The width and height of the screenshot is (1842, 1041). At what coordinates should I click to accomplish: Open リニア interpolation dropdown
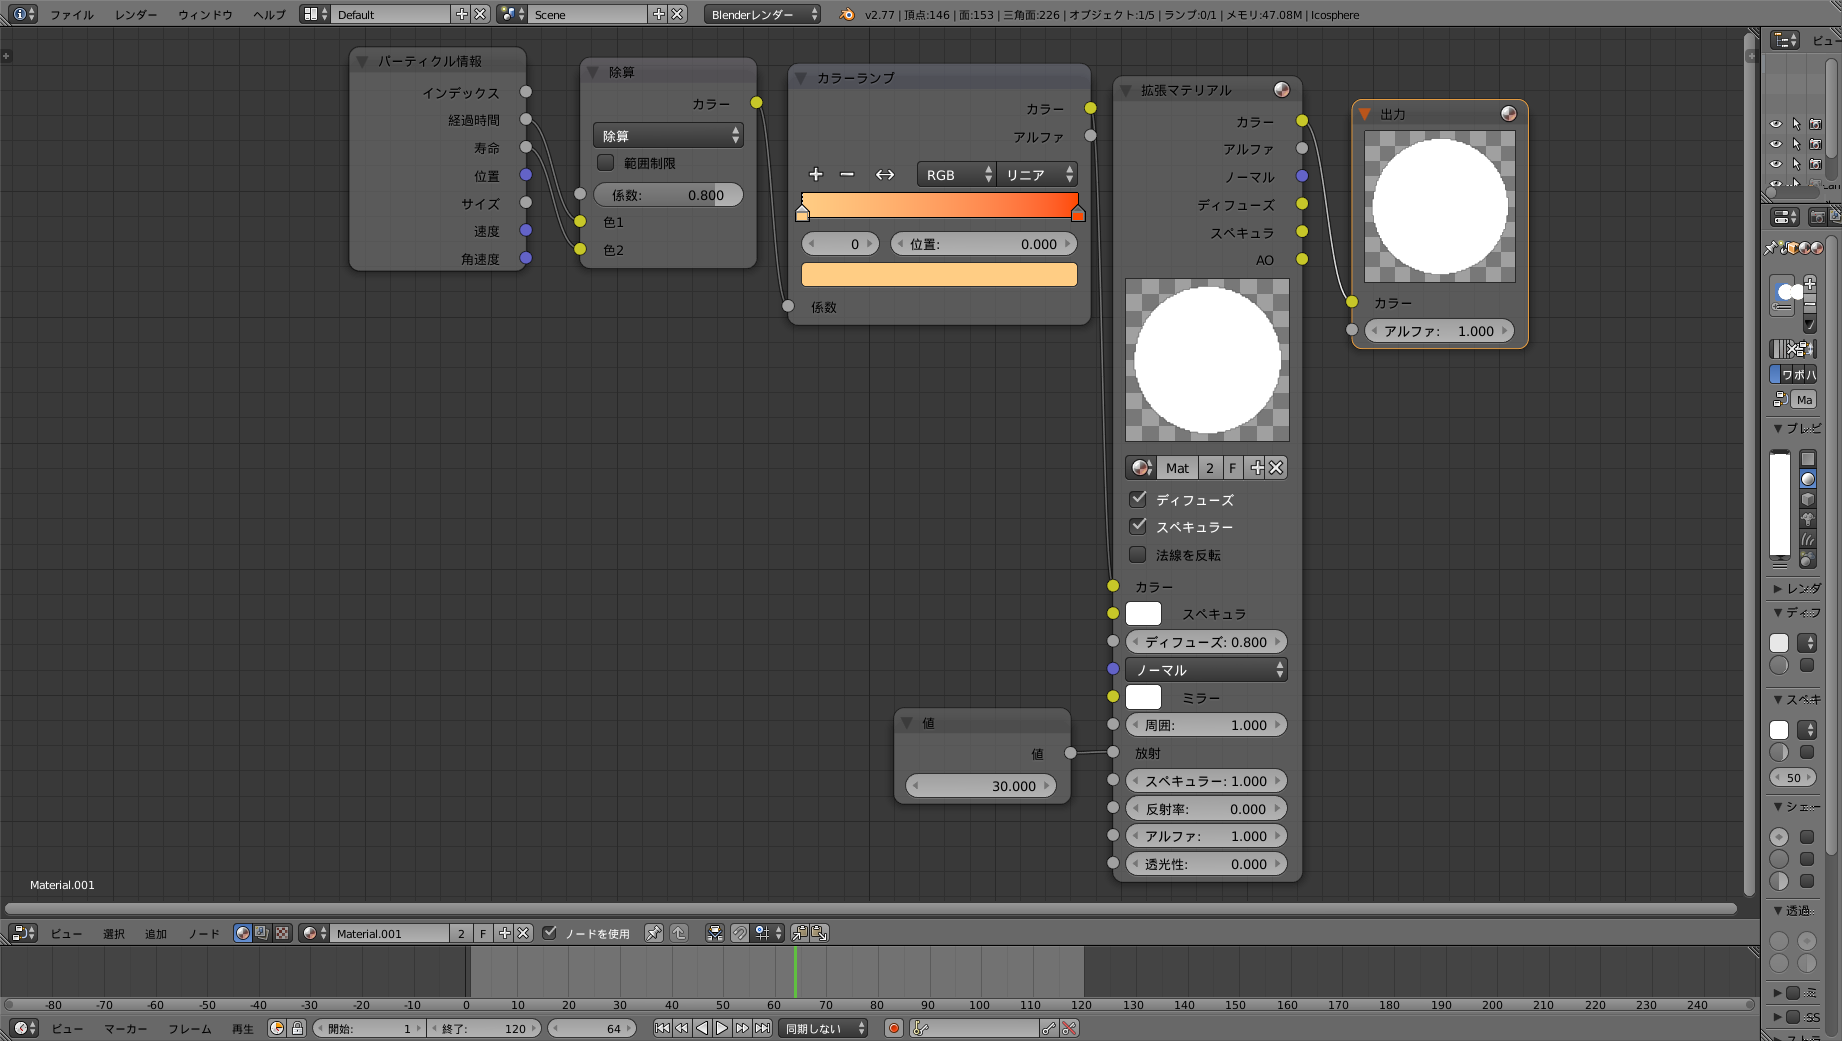(x=1037, y=174)
